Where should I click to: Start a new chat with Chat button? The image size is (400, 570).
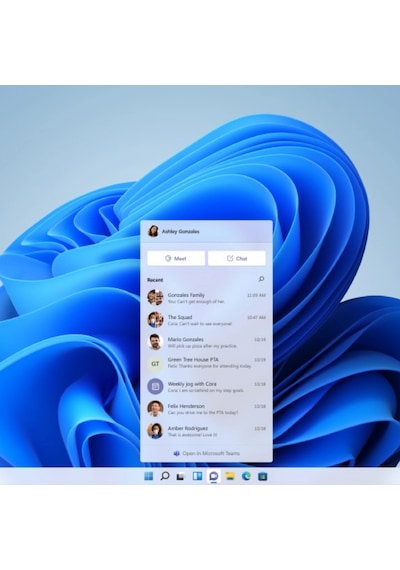tap(237, 258)
